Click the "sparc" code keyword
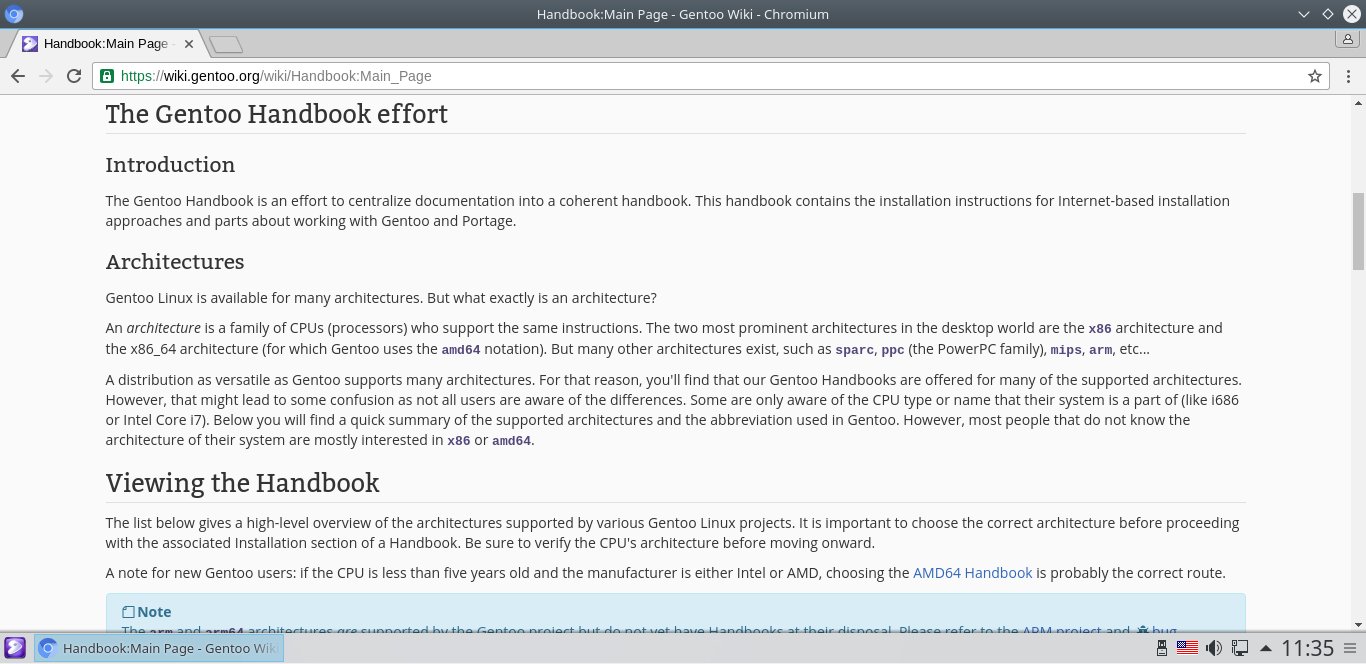The height and width of the screenshot is (664, 1366). [856, 350]
